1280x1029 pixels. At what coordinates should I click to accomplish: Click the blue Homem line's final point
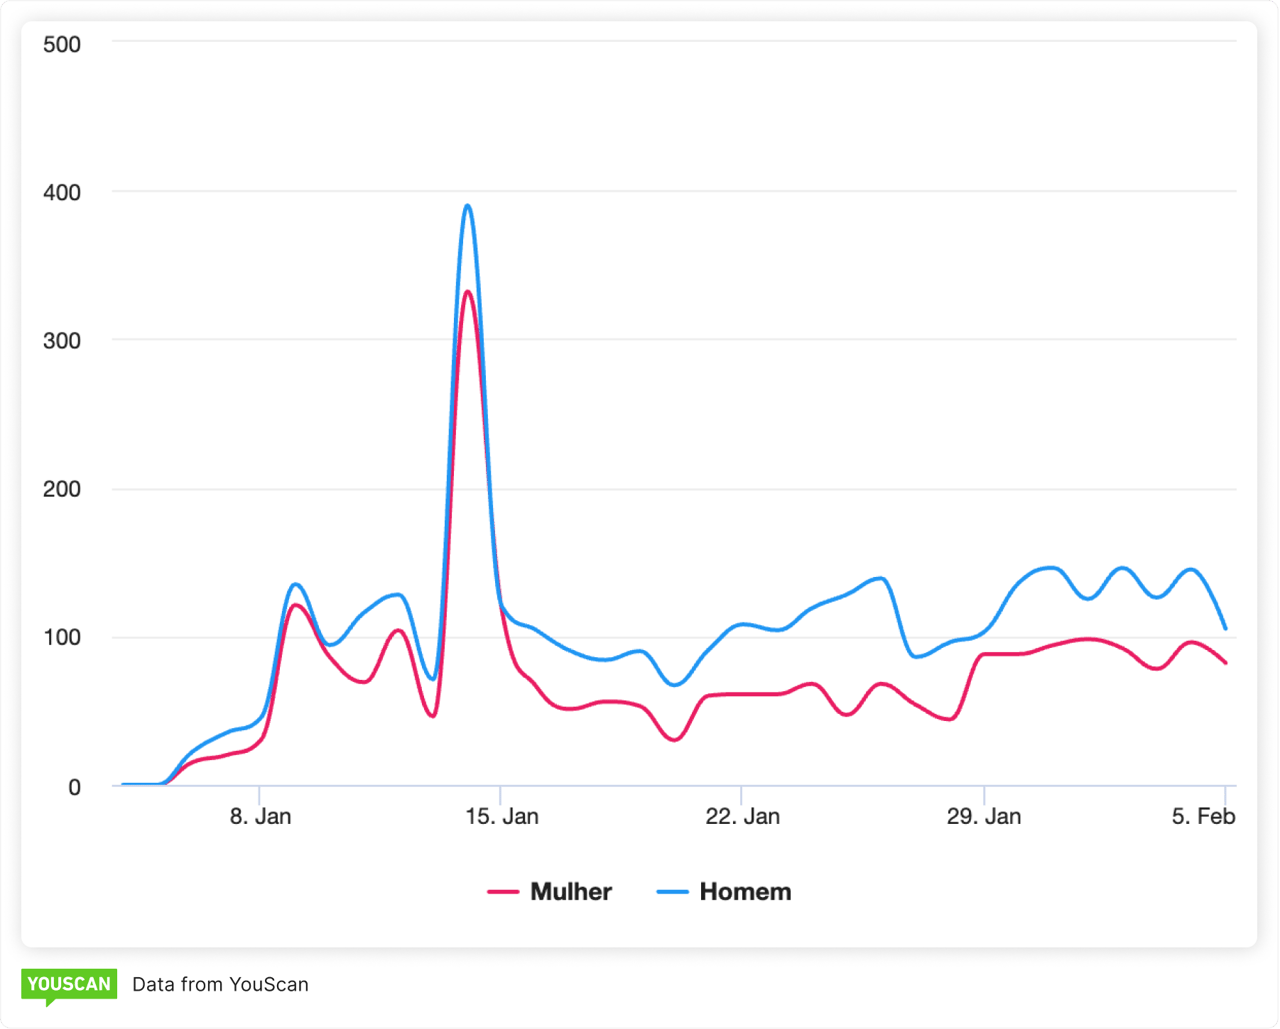(x=1225, y=629)
